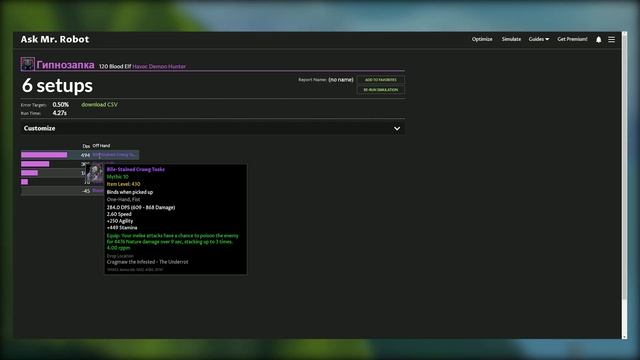Screen dimensions: 640x360
Task: Expand the Guides dropdown menu
Action: click(539, 39)
